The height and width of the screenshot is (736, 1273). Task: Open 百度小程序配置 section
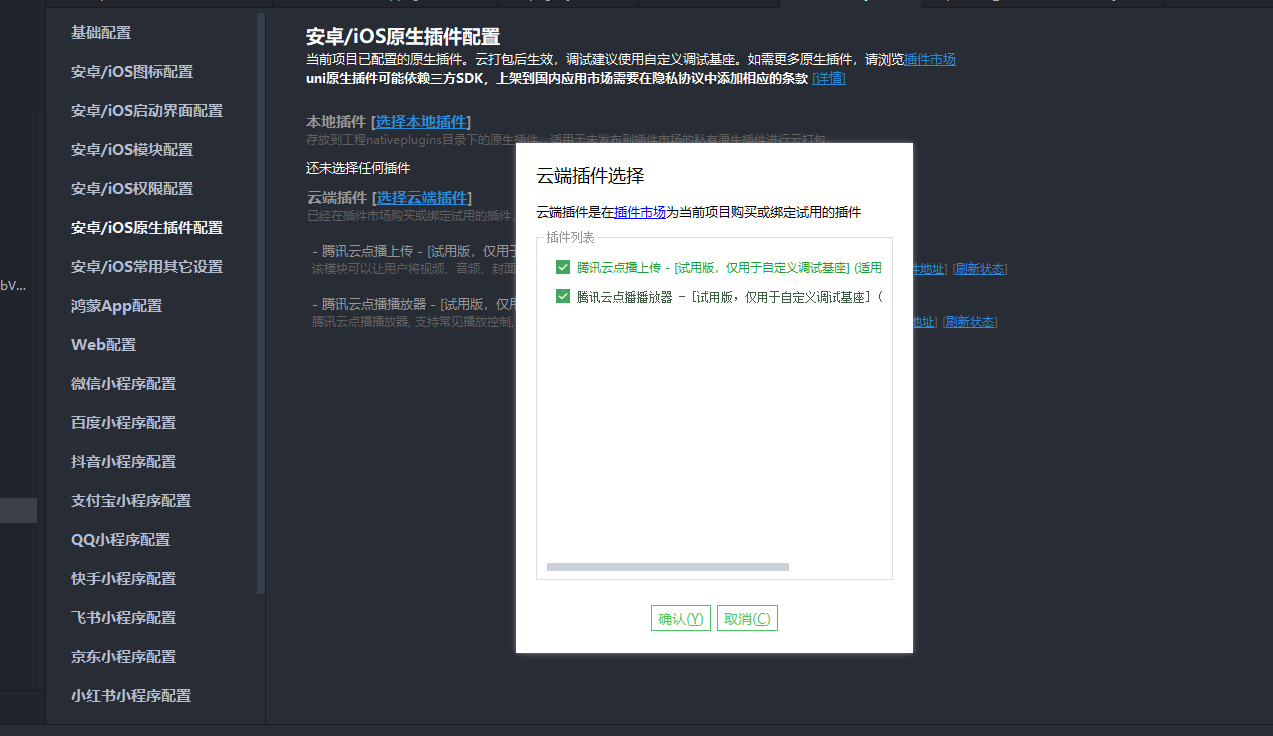coord(123,423)
